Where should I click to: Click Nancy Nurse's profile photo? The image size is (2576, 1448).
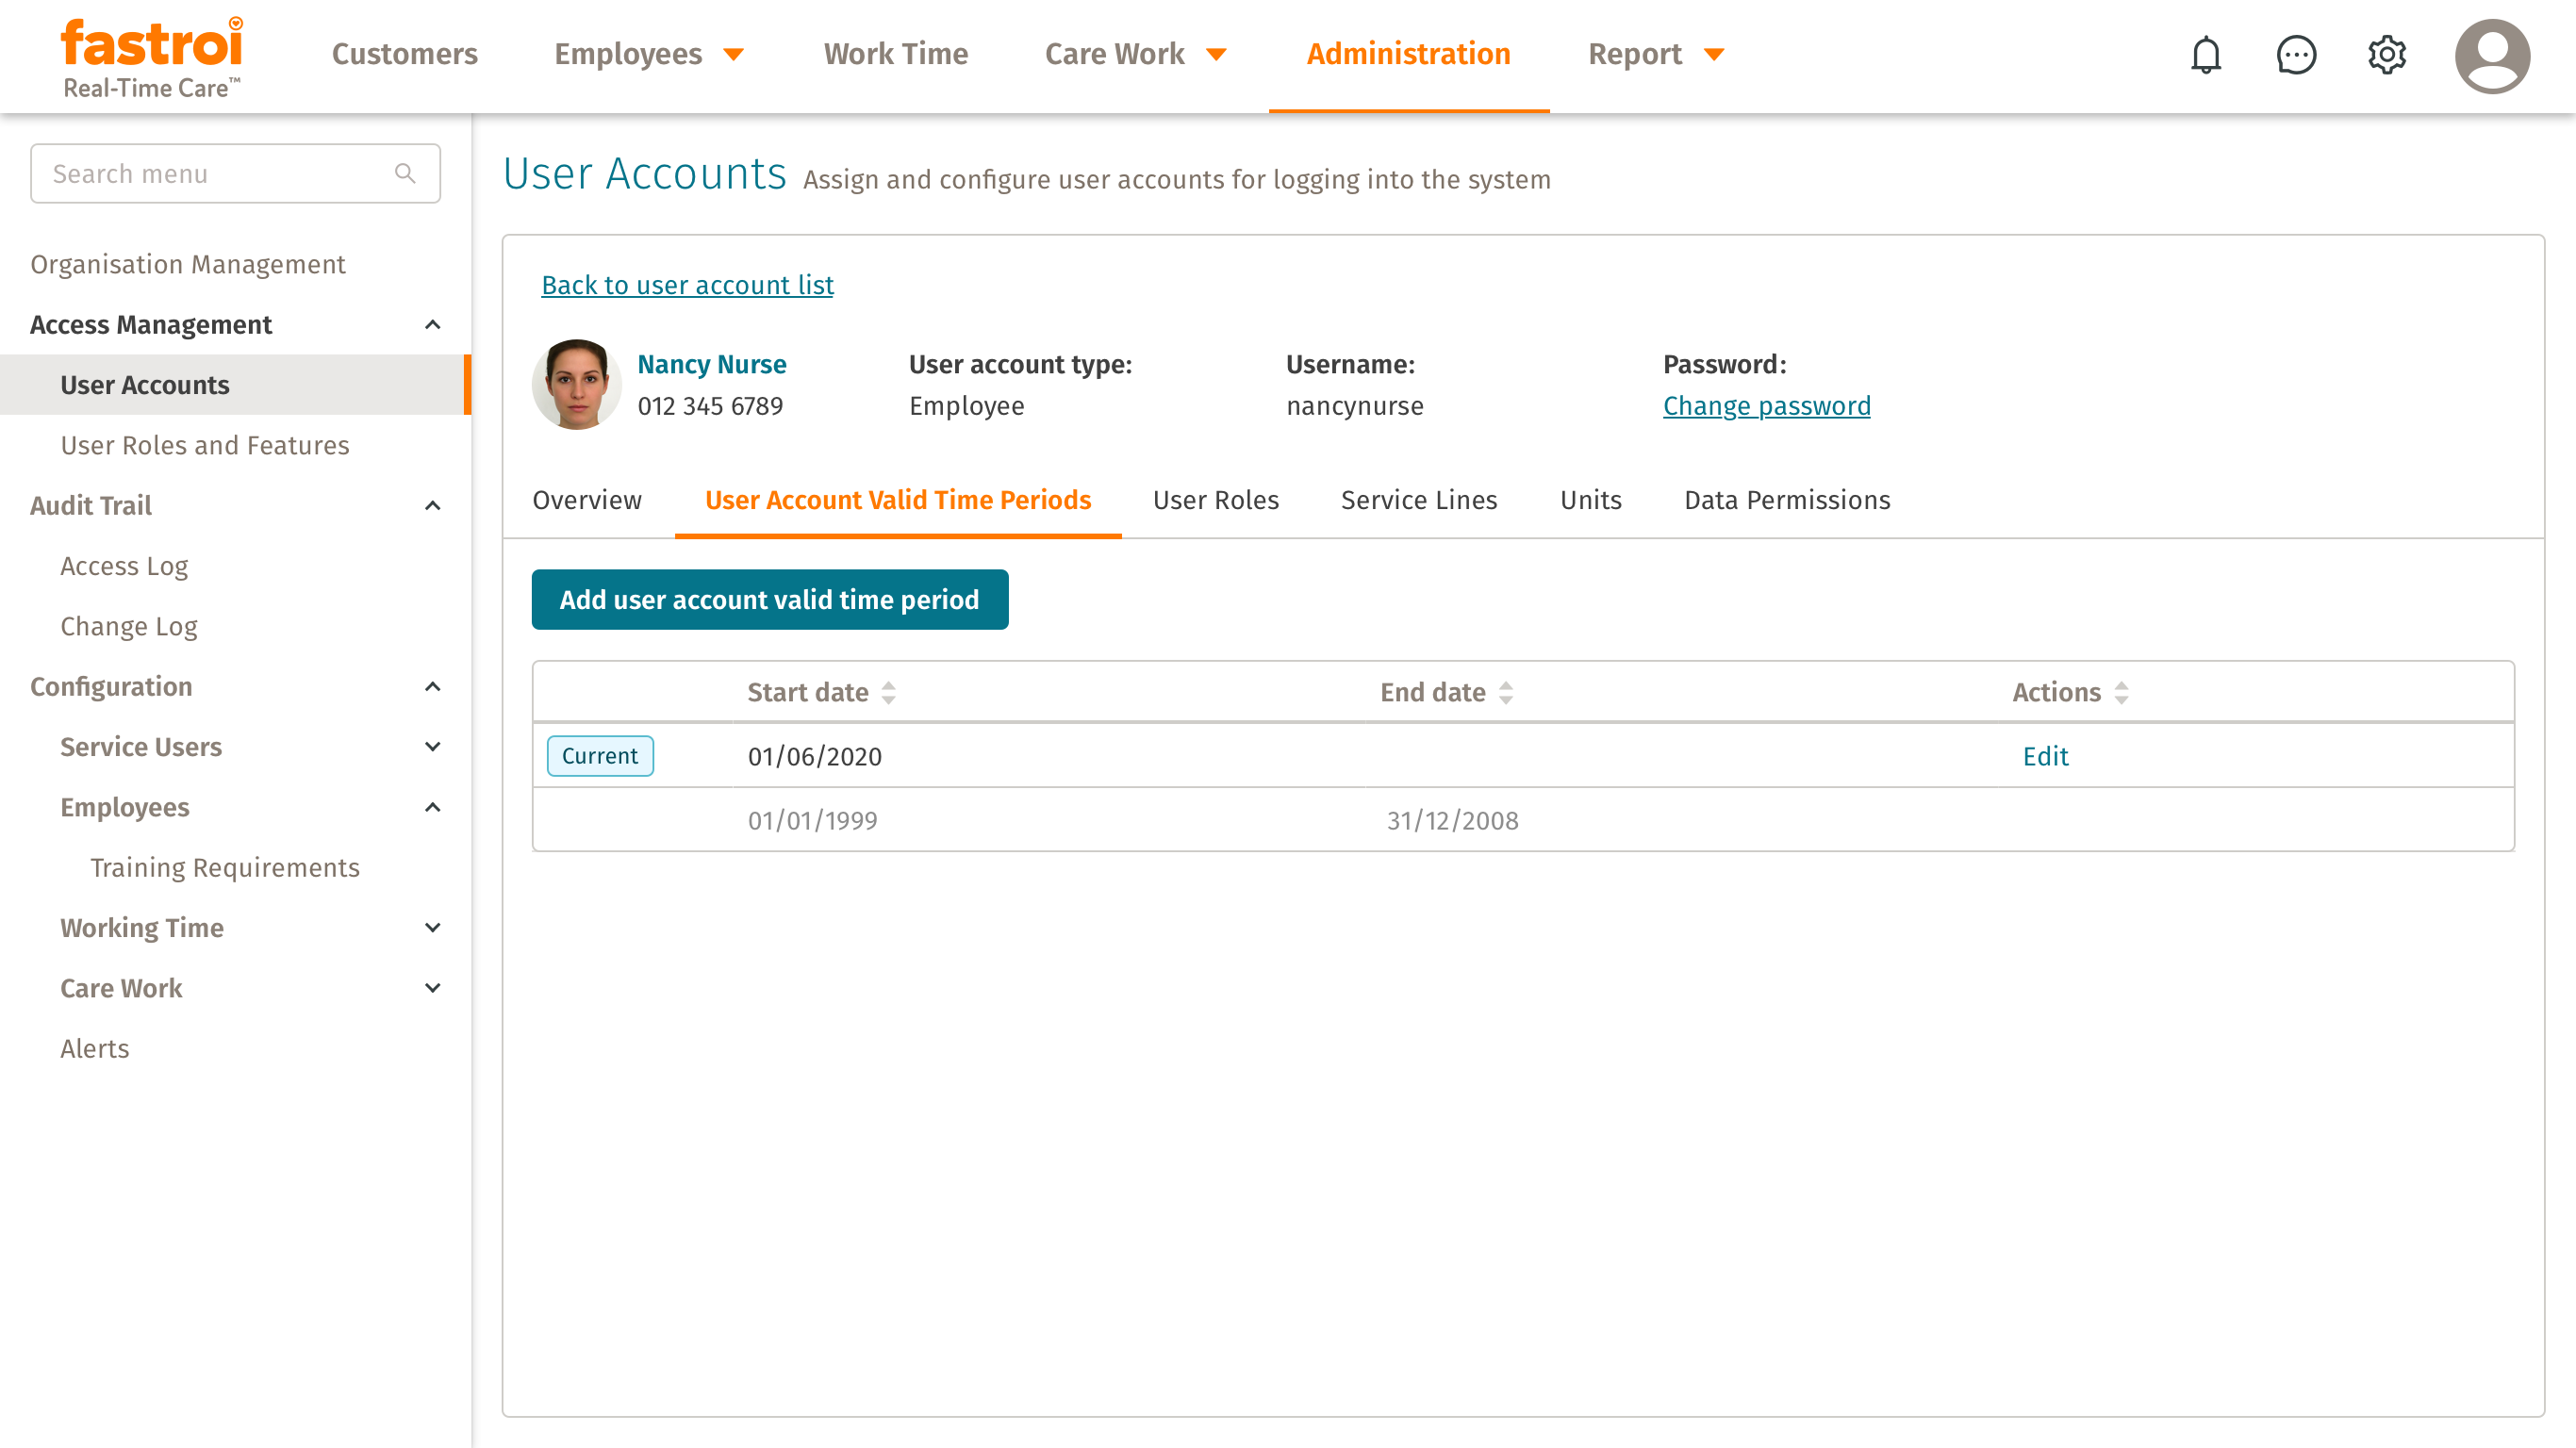pos(576,384)
